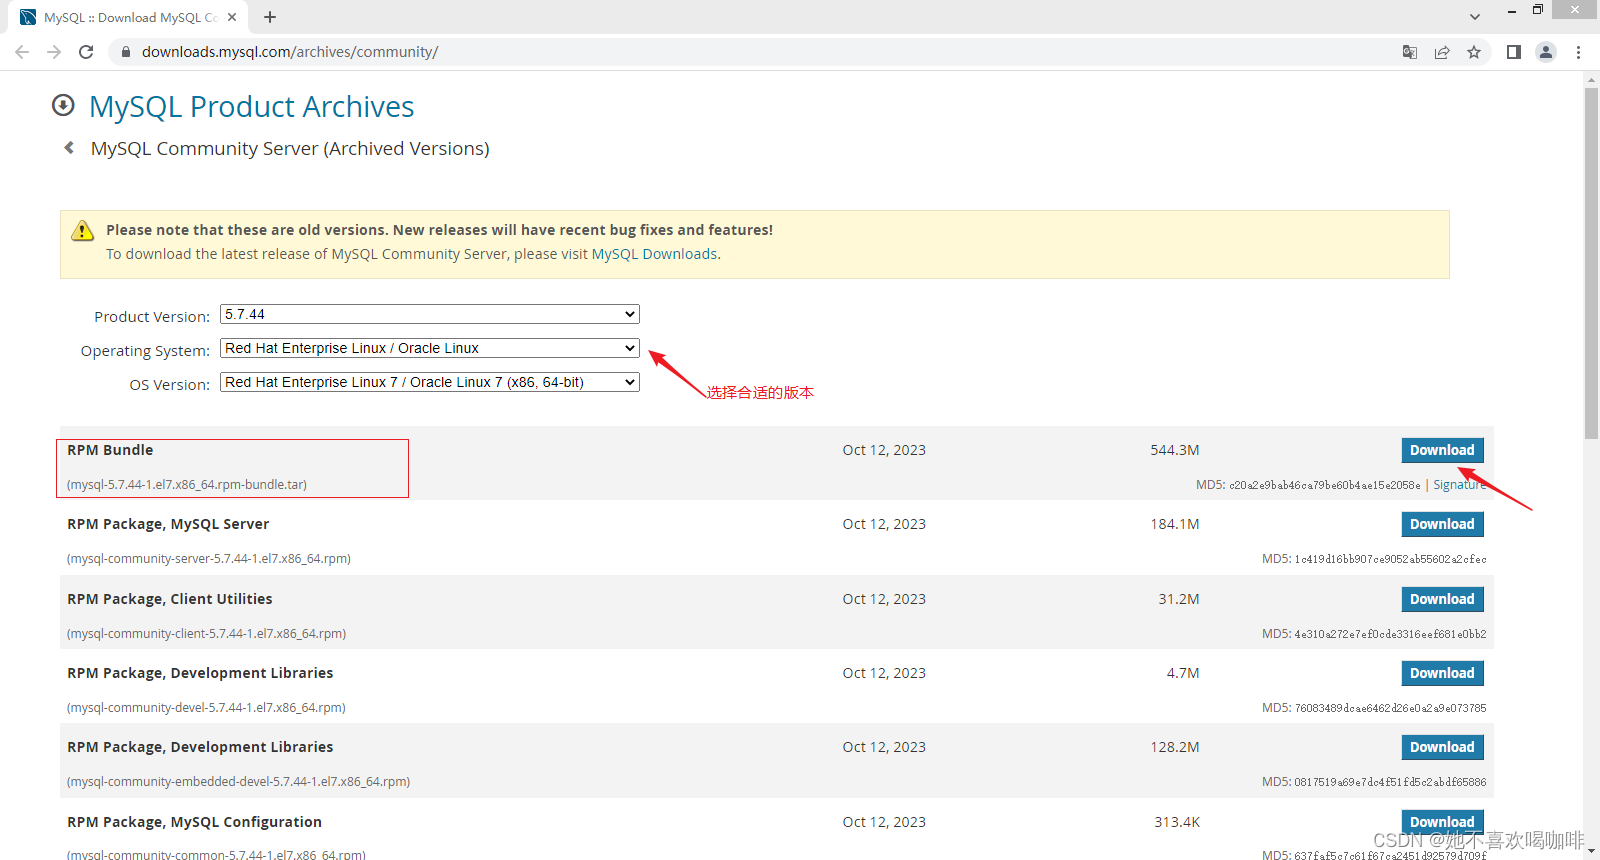
Task: Follow the MySQL Downloads link
Action: 654,254
